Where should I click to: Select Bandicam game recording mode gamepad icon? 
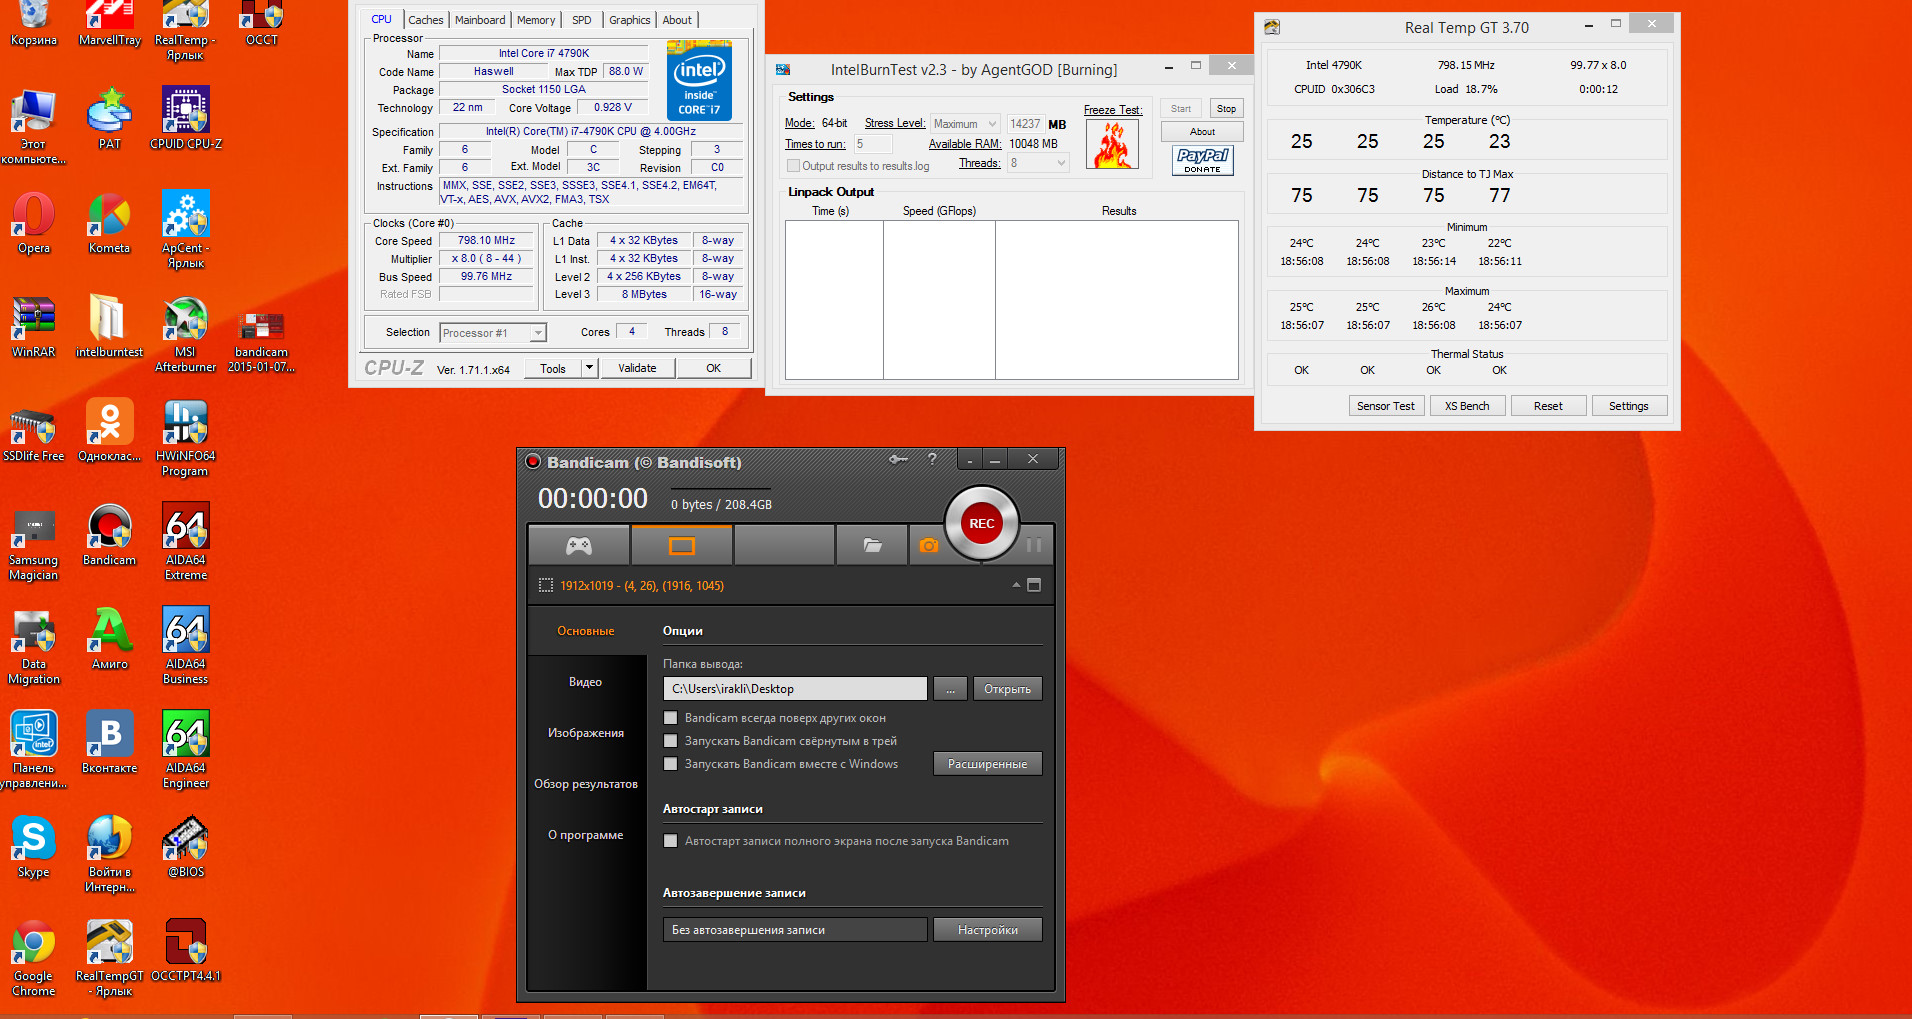click(579, 546)
